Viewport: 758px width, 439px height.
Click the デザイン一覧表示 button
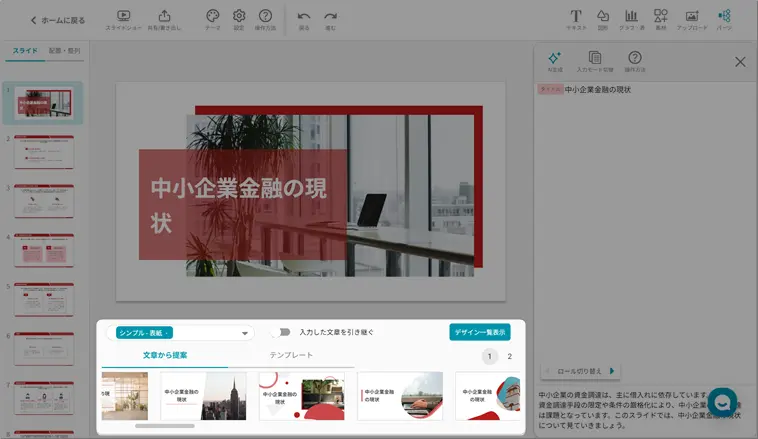point(480,332)
